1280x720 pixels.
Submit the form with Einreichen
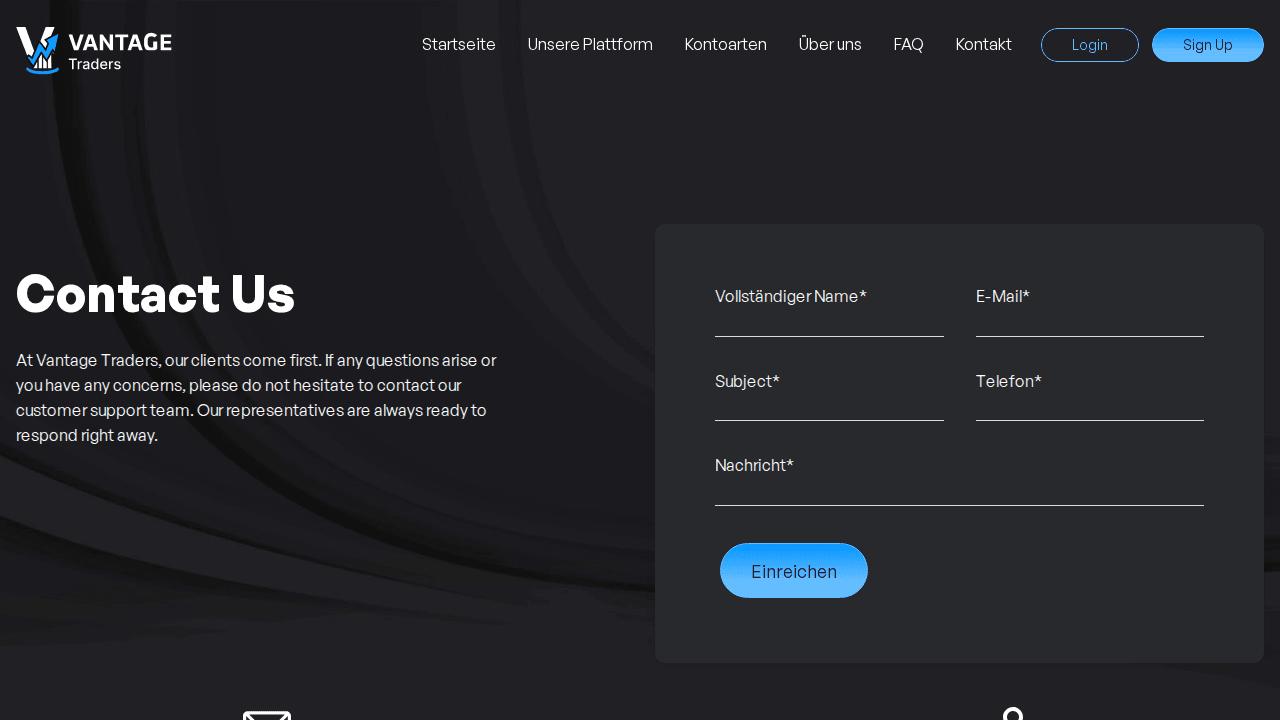click(794, 571)
